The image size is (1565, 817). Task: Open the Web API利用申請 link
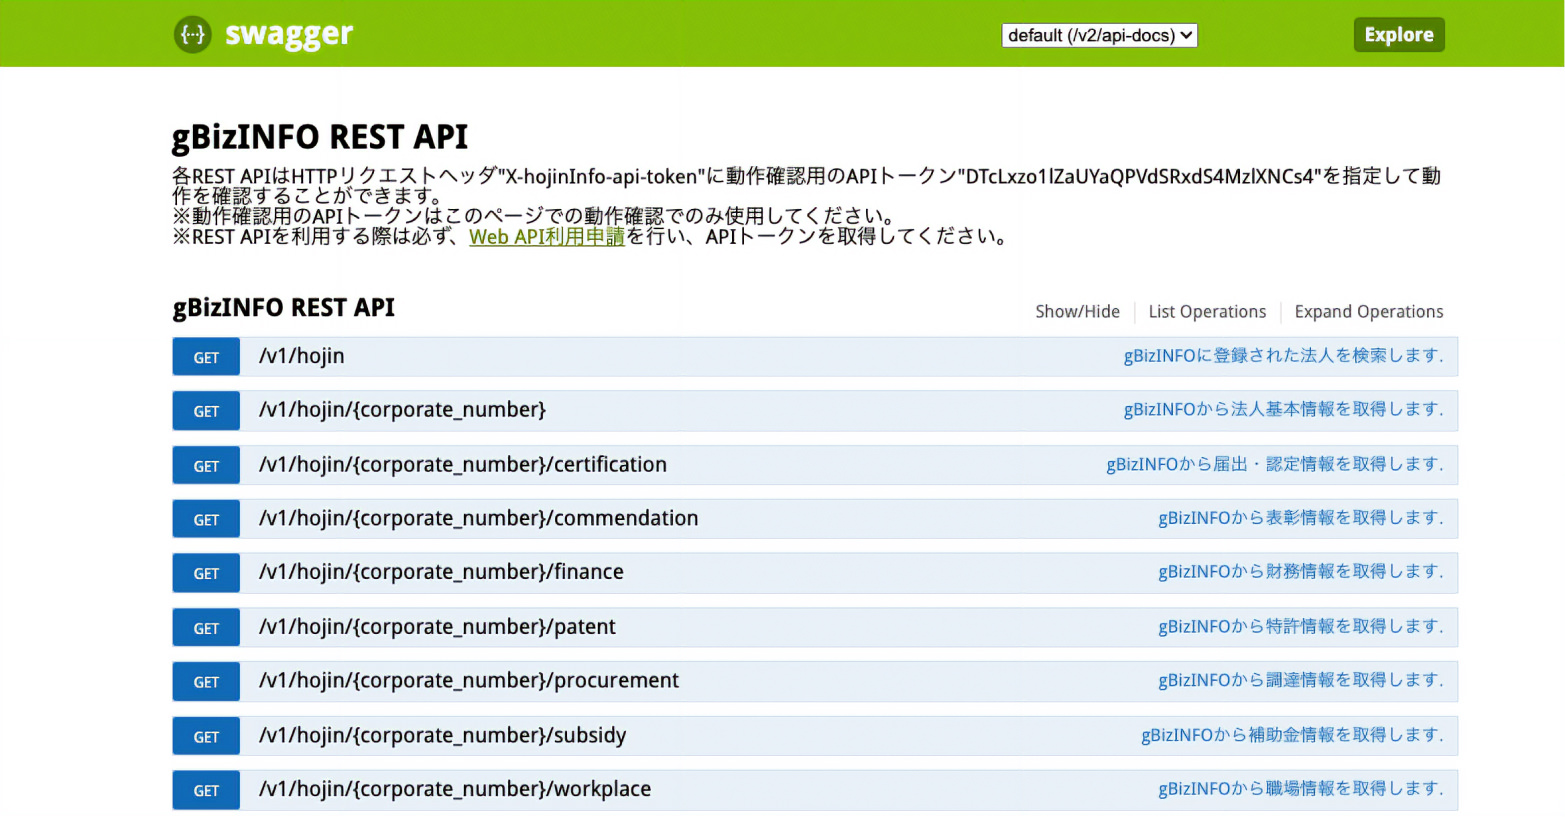point(547,237)
